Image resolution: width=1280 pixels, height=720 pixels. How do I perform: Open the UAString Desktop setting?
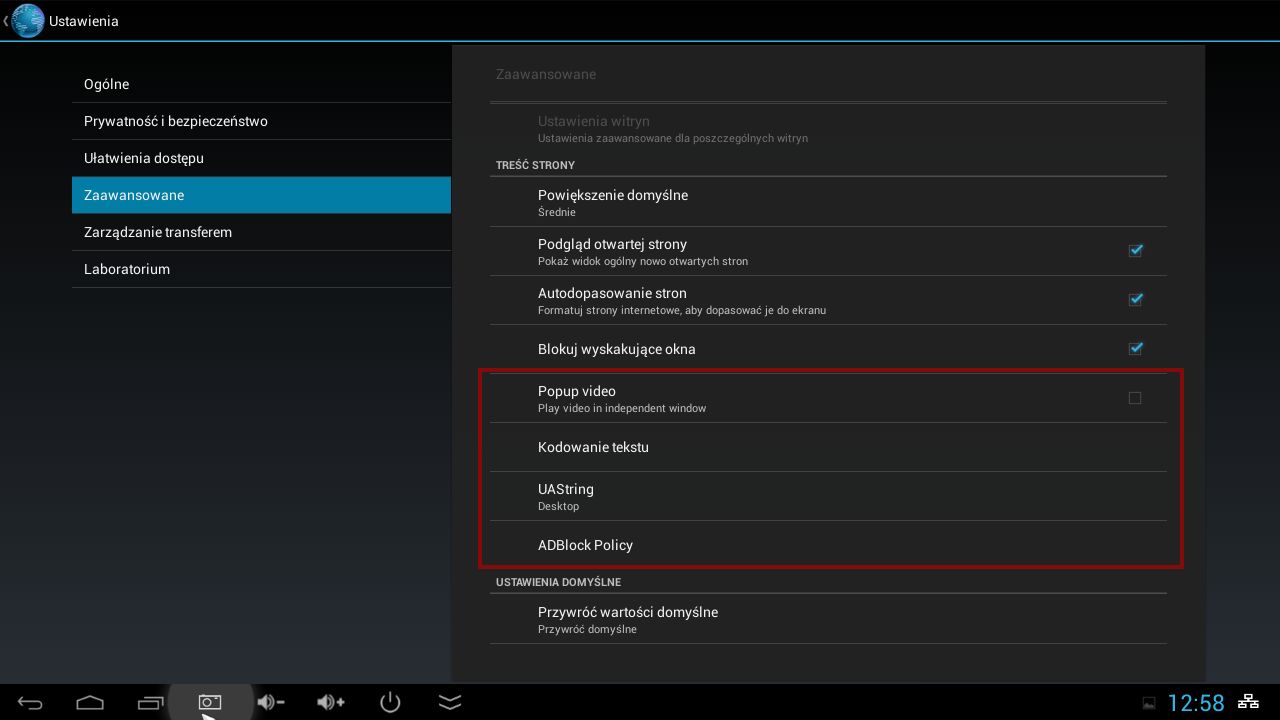828,496
